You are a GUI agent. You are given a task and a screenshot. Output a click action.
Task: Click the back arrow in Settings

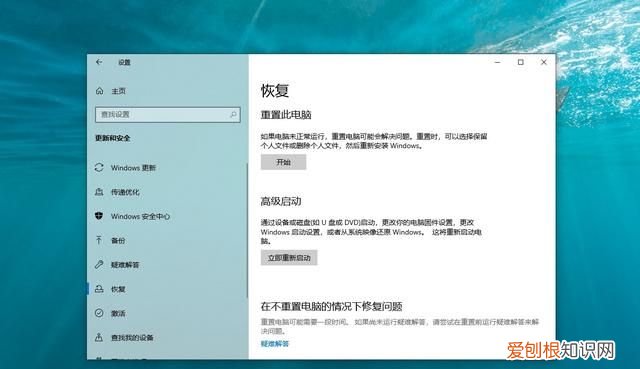[99, 62]
